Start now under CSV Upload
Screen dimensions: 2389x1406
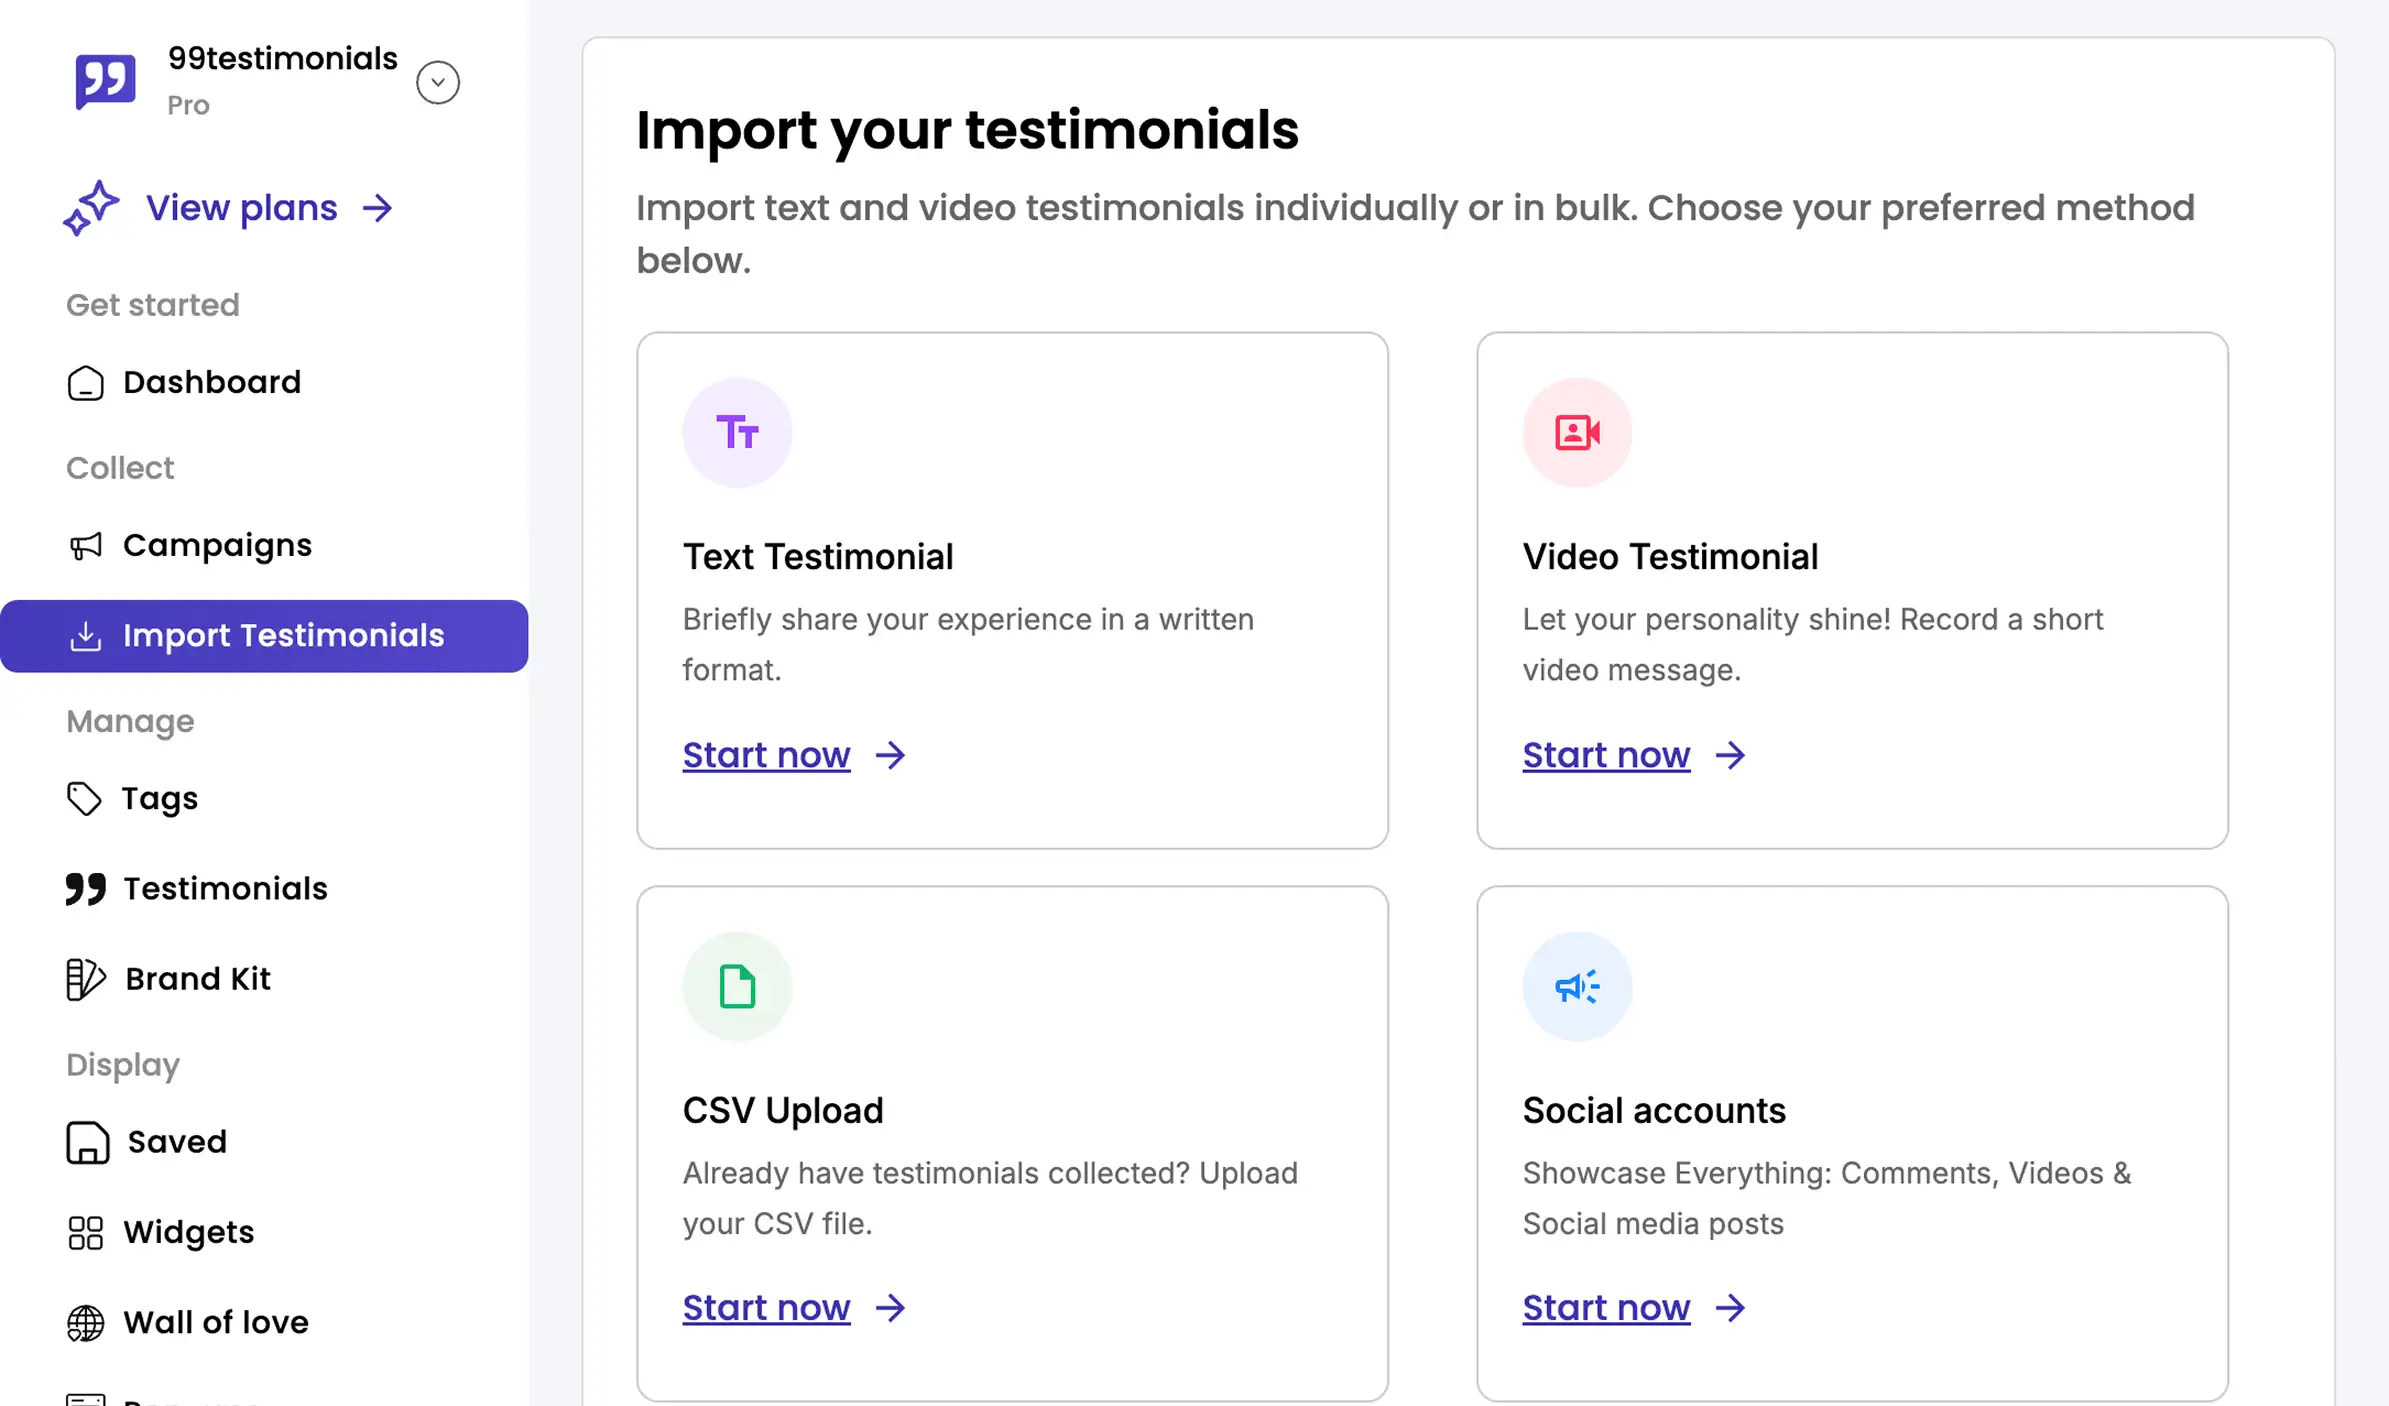(x=766, y=1307)
